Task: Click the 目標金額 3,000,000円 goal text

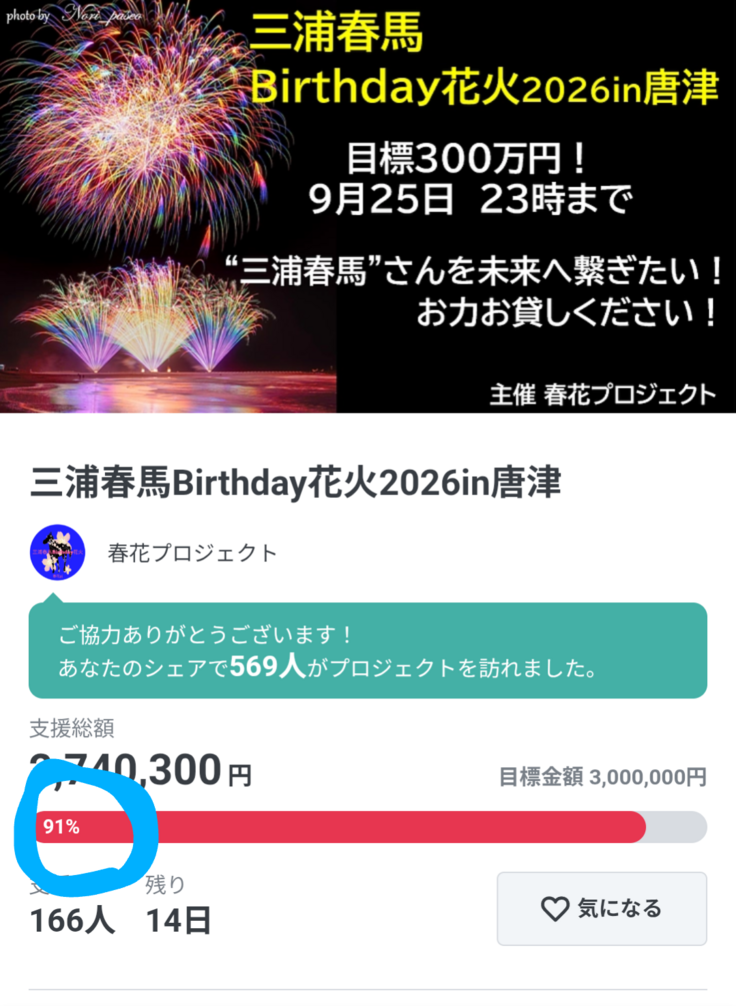Action: [x=603, y=777]
